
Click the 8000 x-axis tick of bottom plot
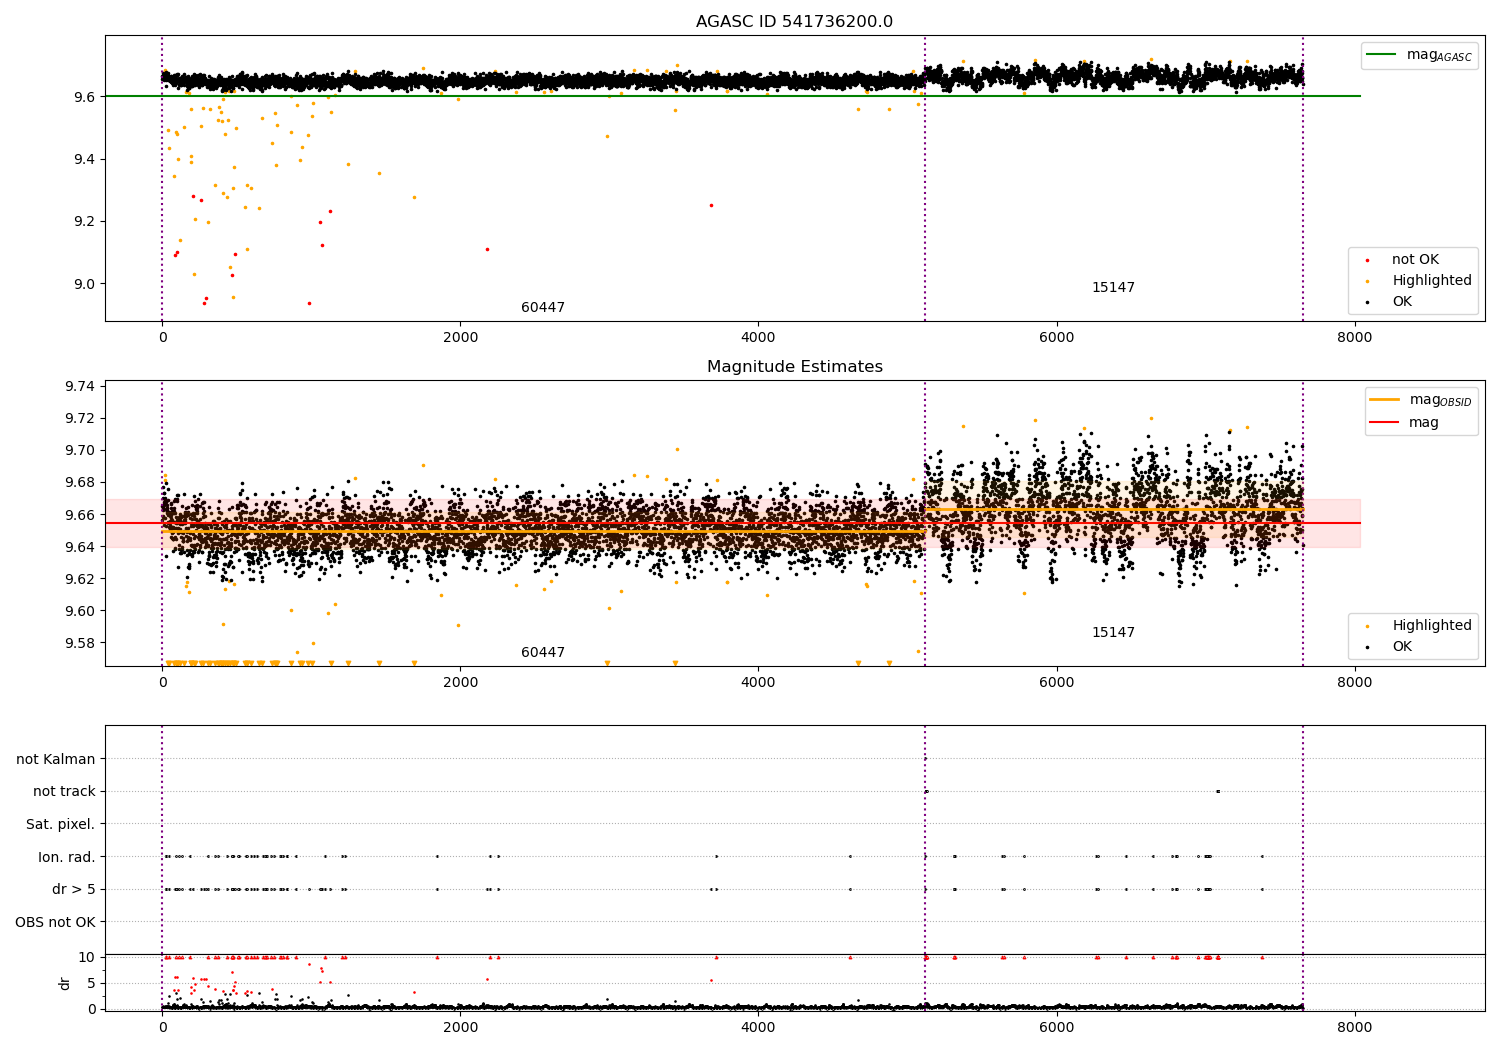click(1354, 1026)
